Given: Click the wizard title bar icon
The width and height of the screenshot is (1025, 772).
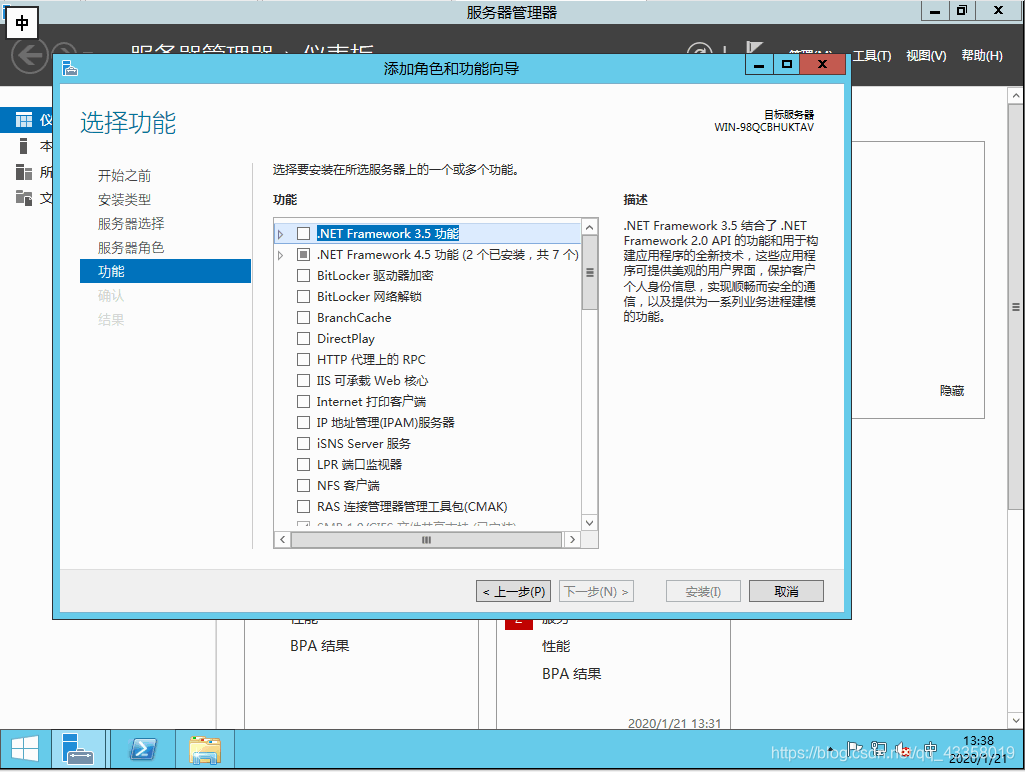Looking at the screenshot, I should click(70, 68).
